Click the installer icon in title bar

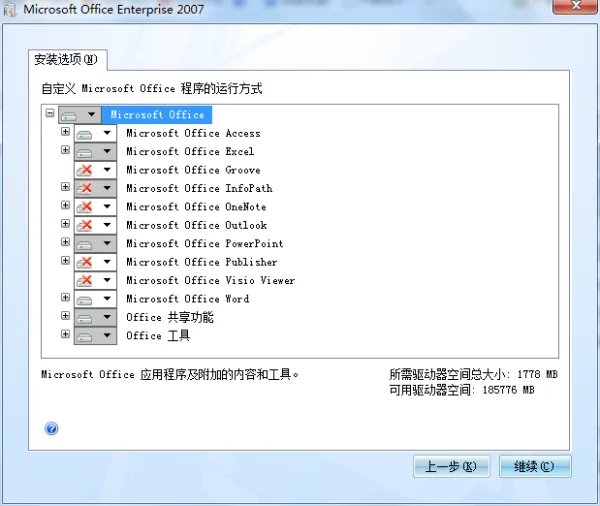point(10,10)
